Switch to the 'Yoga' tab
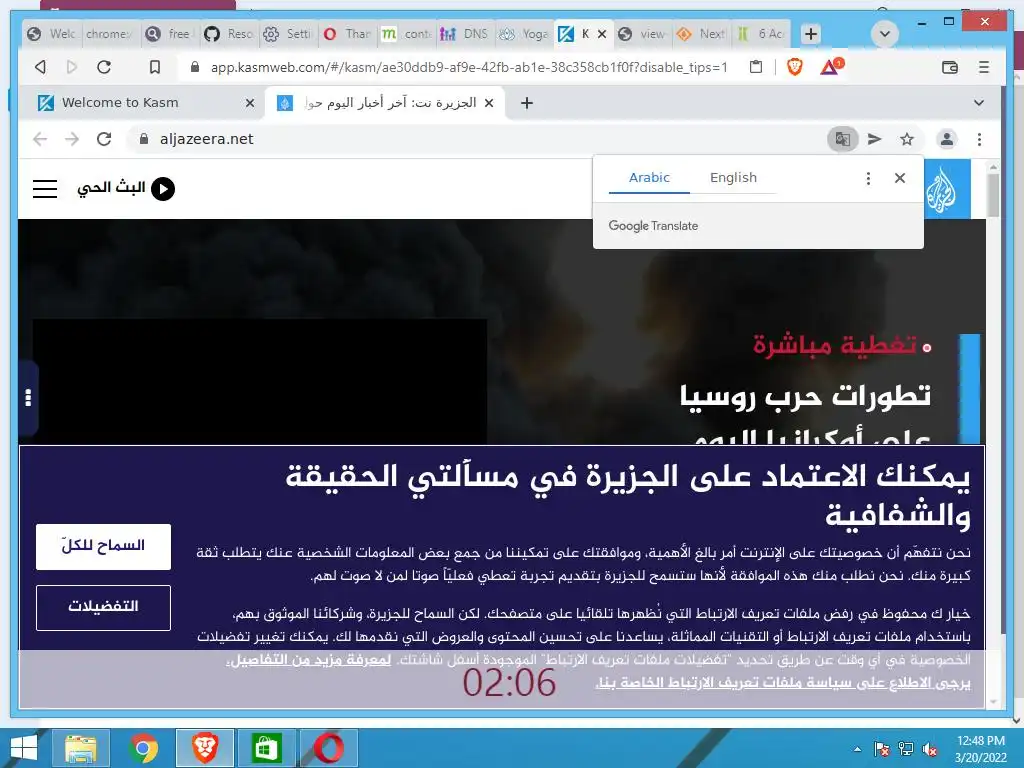Viewport: 1024px width, 768px height. tap(524, 34)
